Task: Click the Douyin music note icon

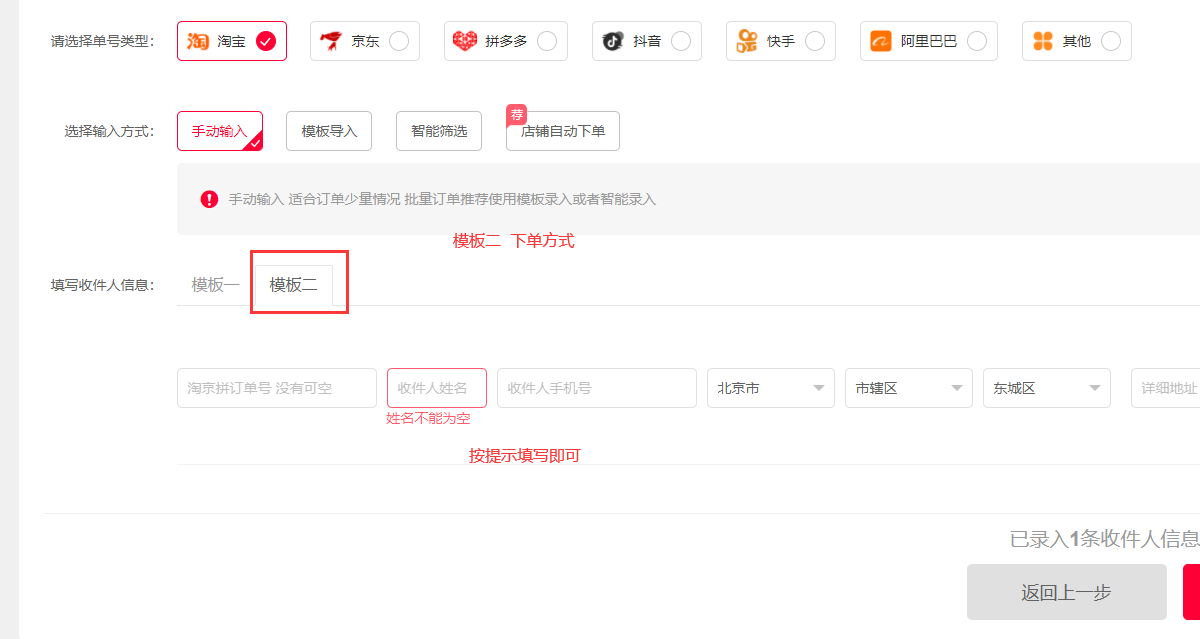Action: tap(613, 41)
